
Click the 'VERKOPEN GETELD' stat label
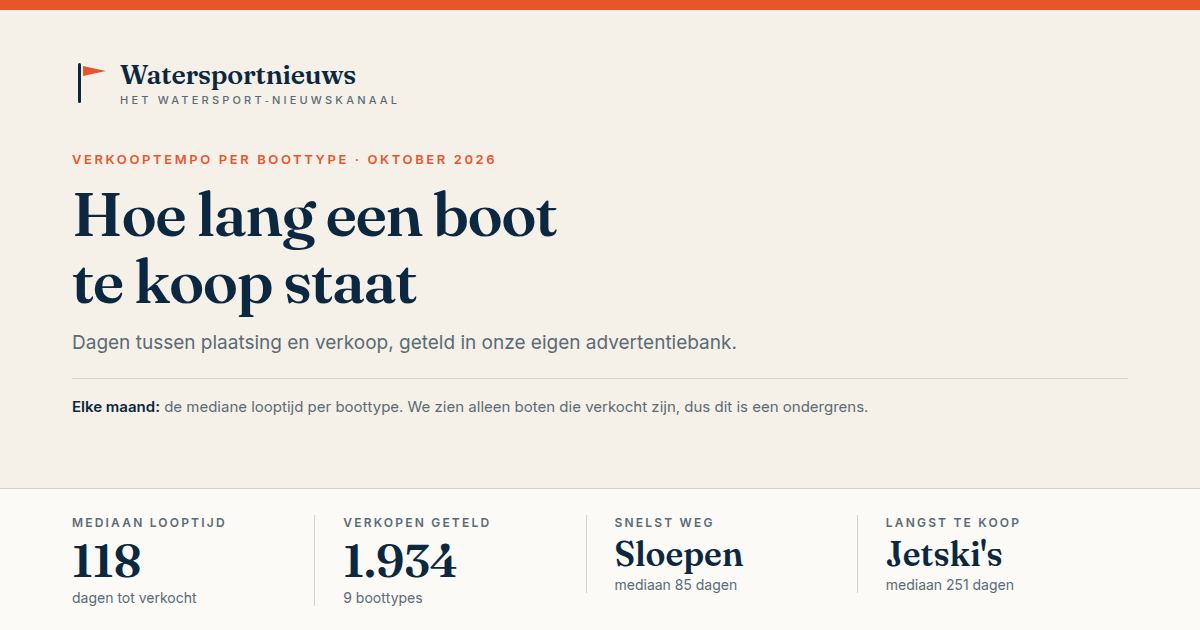[x=417, y=523]
